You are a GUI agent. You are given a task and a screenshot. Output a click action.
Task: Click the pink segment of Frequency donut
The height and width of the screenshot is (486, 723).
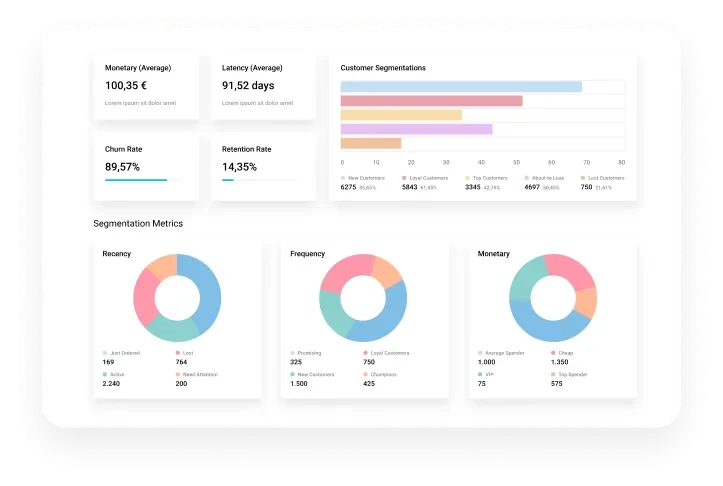click(344, 272)
